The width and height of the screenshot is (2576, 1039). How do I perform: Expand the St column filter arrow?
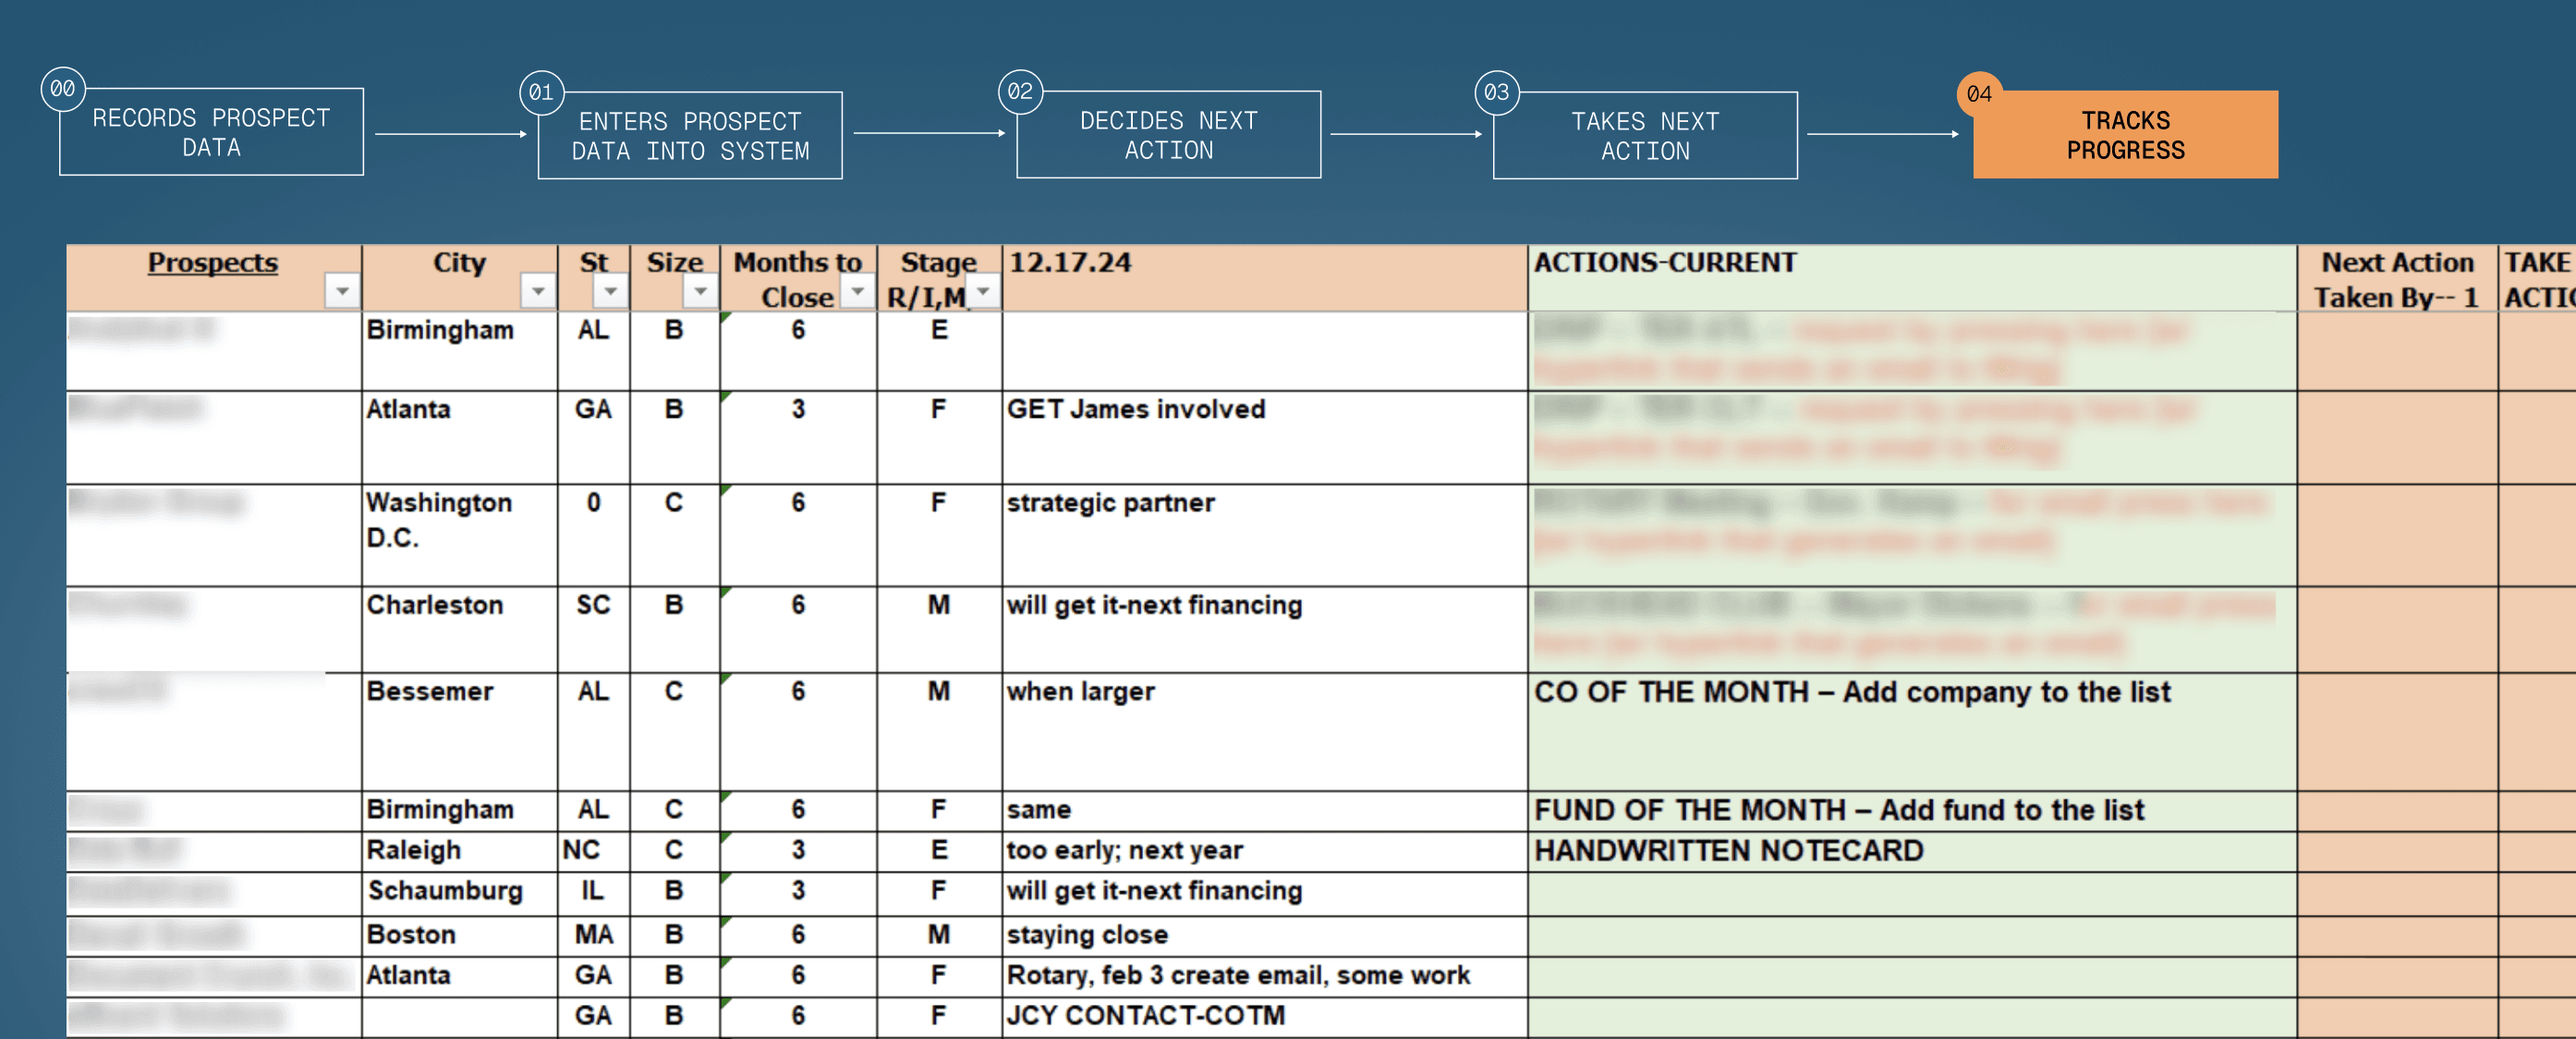(x=610, y=291)
